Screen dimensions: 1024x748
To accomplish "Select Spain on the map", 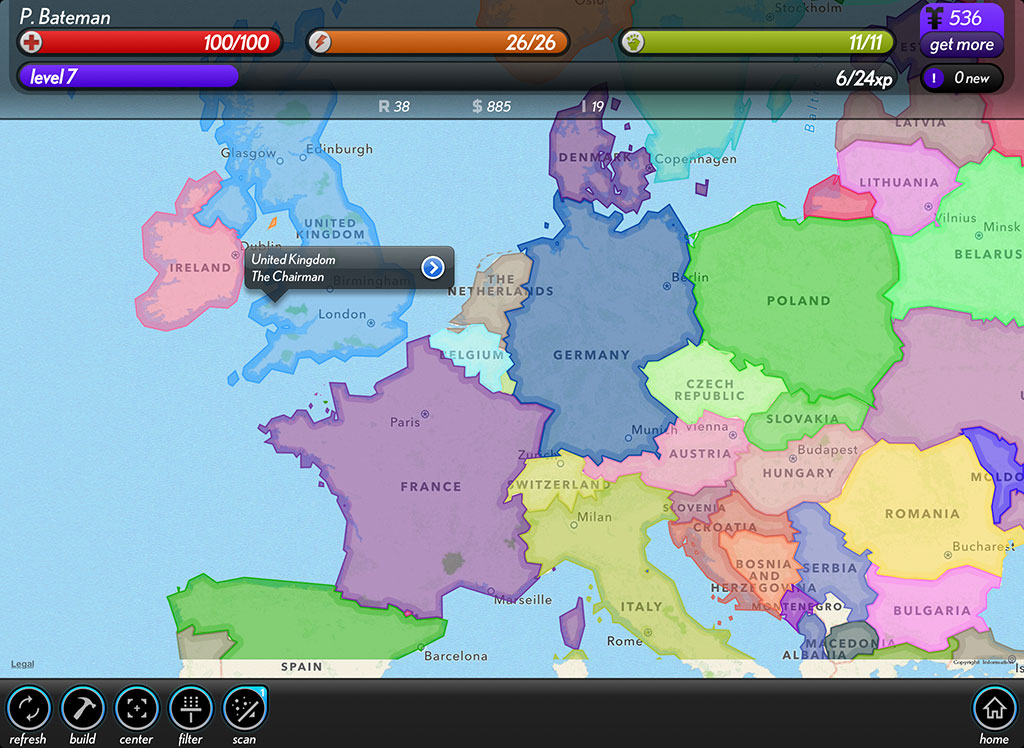I will click(x=301, y=666).
